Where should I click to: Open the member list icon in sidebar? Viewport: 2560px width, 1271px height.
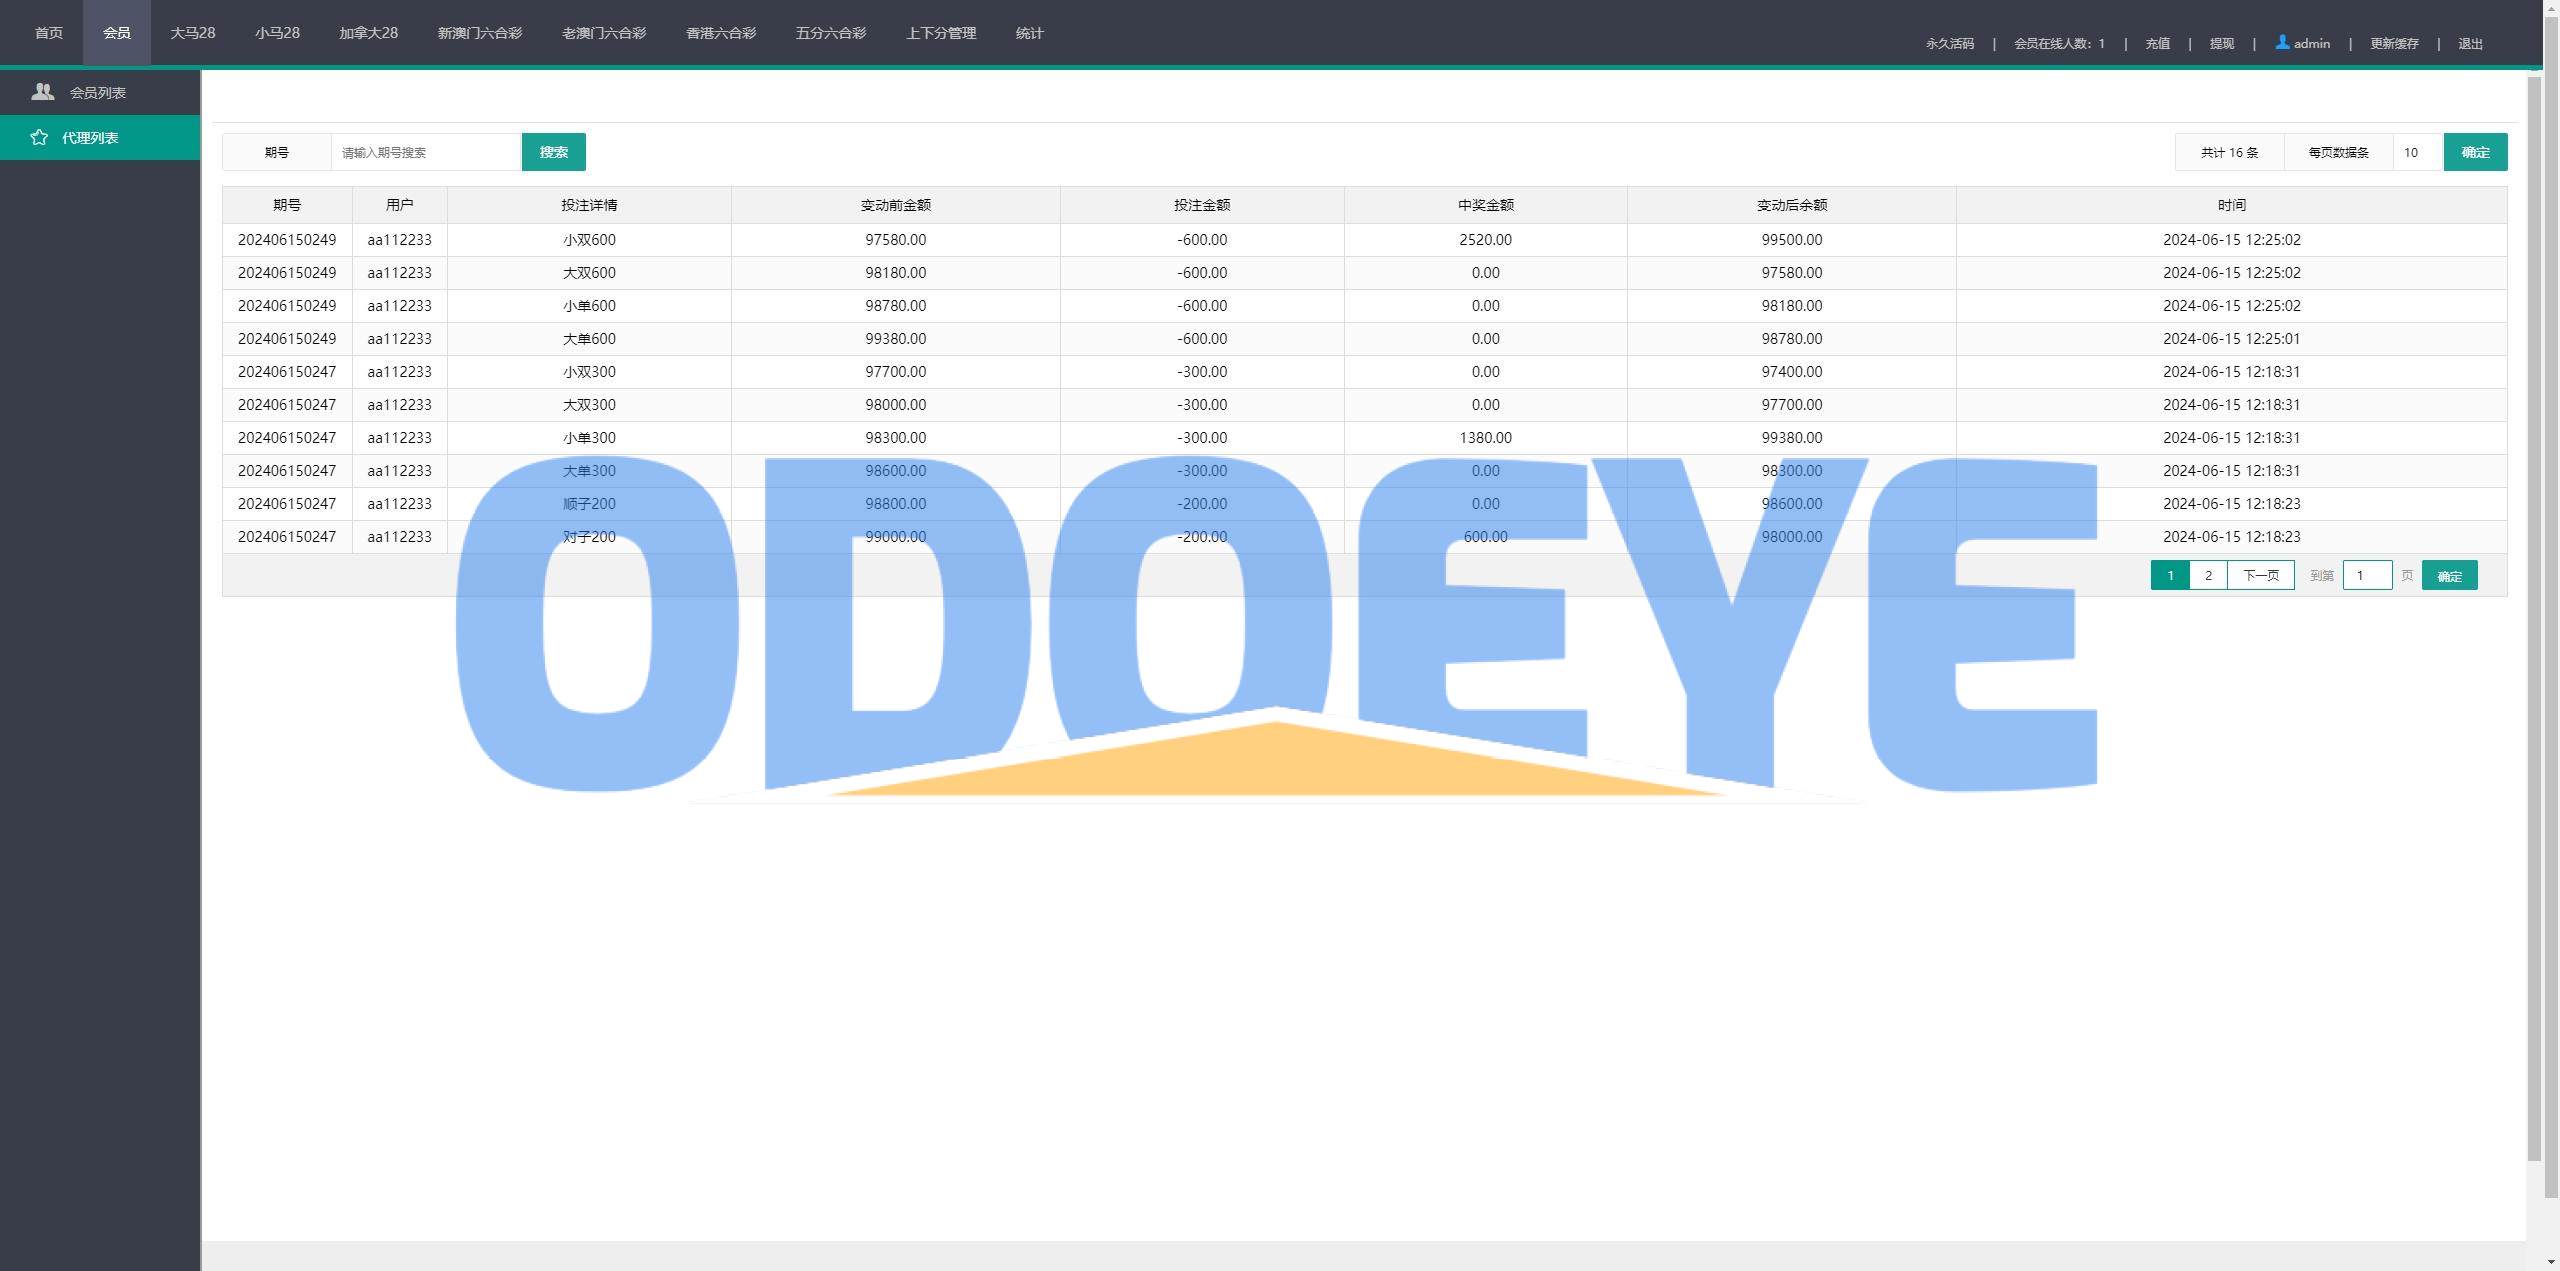tap(43, 92)
